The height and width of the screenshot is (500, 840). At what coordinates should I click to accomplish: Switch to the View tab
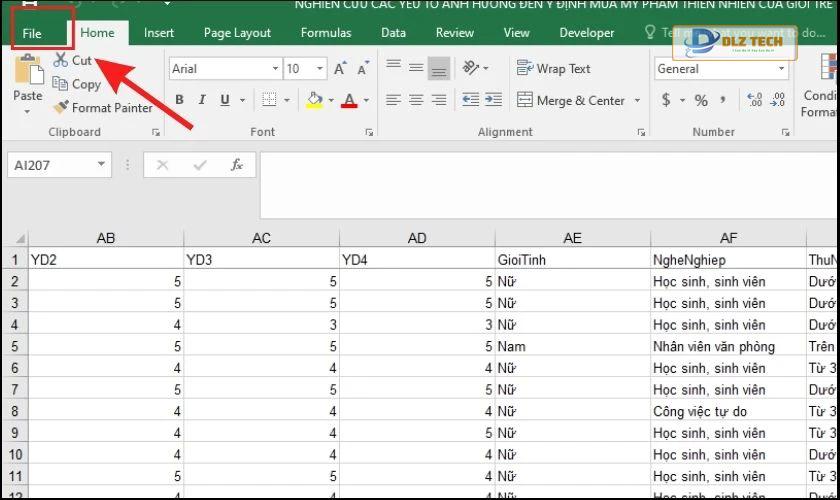pos(516,33)
